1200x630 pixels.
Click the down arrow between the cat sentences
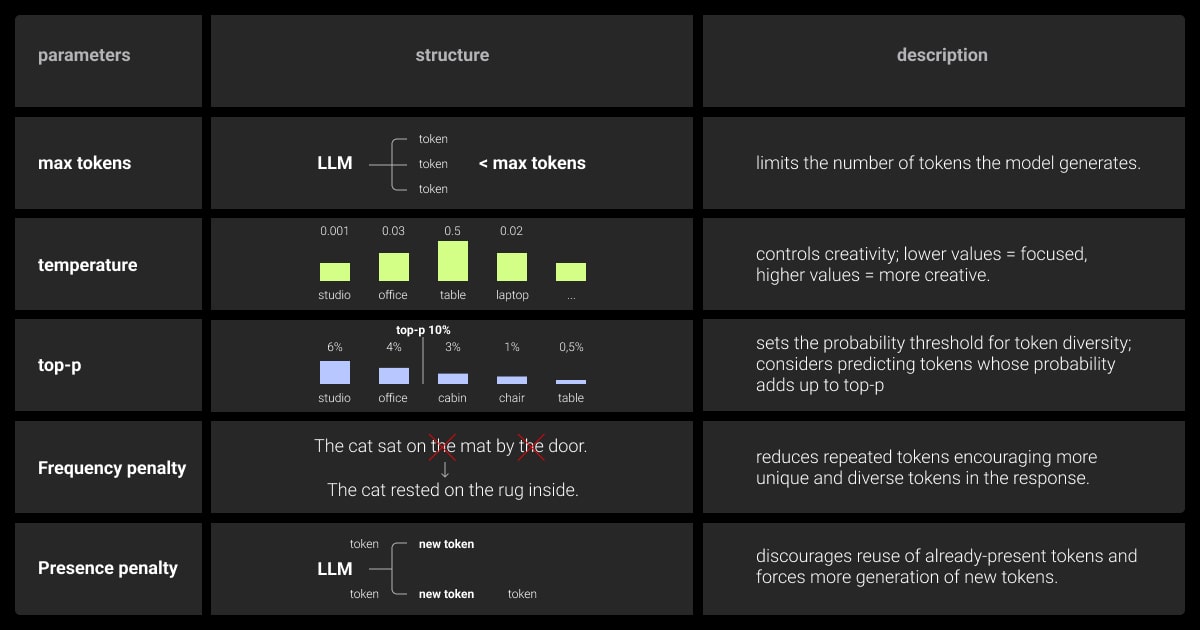tap(445, 469)
